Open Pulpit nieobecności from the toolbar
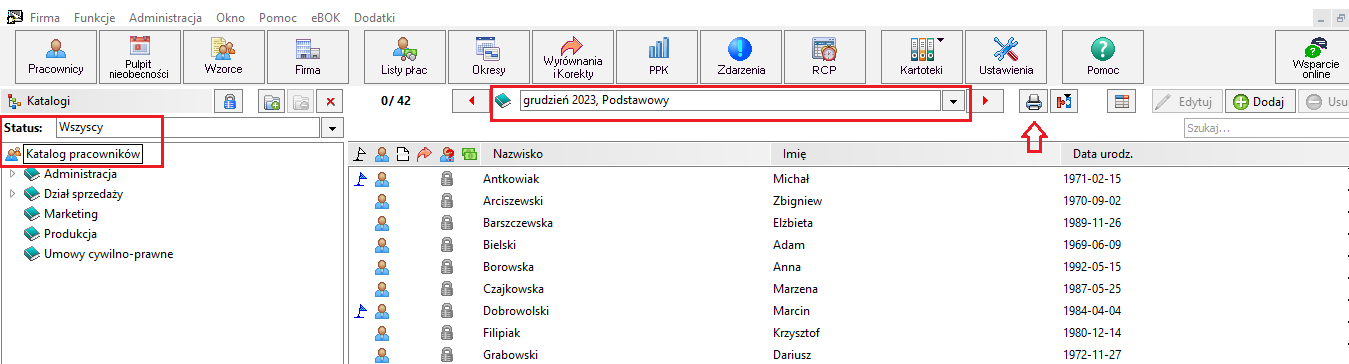Viewport: 1349px width, 364px height. (140, 56)
